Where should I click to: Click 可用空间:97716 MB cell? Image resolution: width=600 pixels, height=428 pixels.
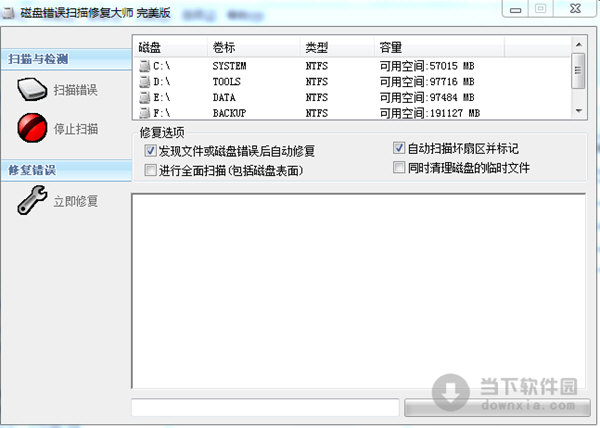pos(427,82)
